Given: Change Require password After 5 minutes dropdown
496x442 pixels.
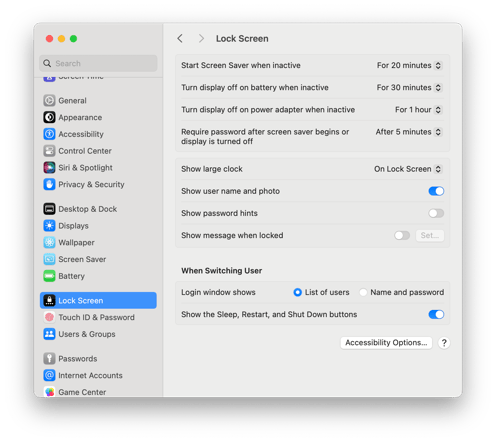Looking at the screenshot, I should [x=408, y=132].
